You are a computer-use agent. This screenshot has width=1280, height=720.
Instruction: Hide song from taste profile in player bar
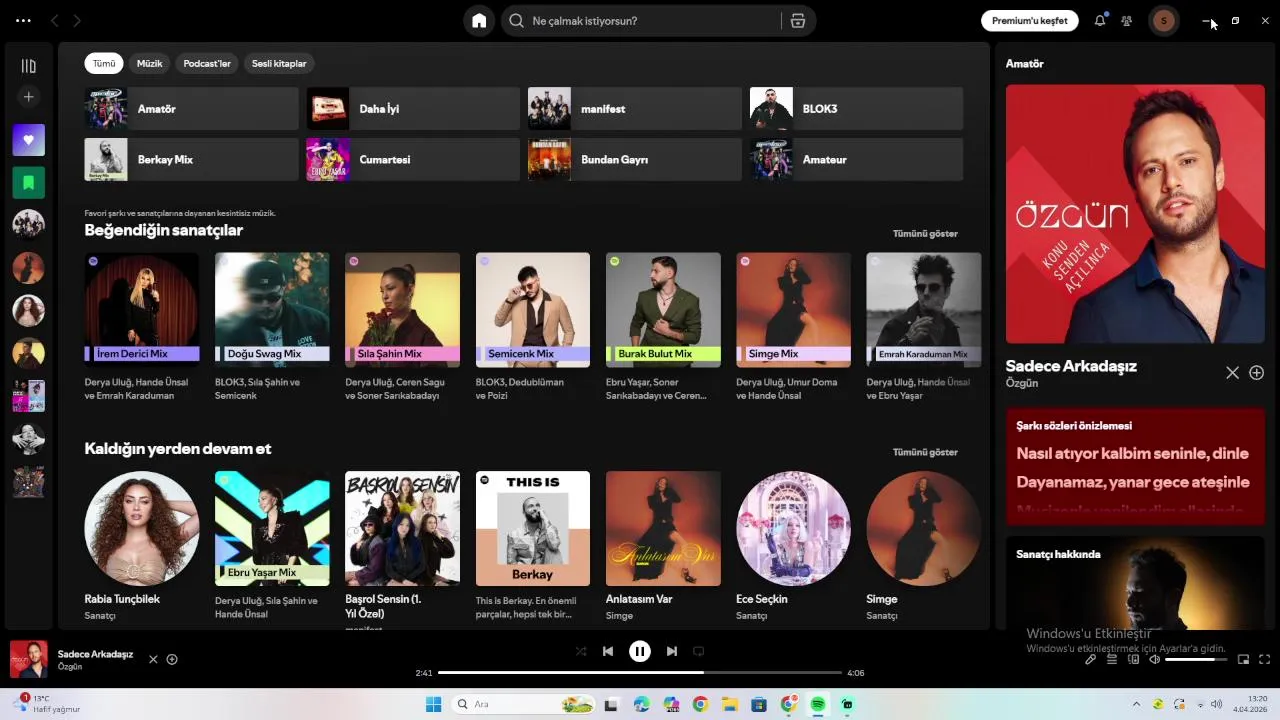153,659
